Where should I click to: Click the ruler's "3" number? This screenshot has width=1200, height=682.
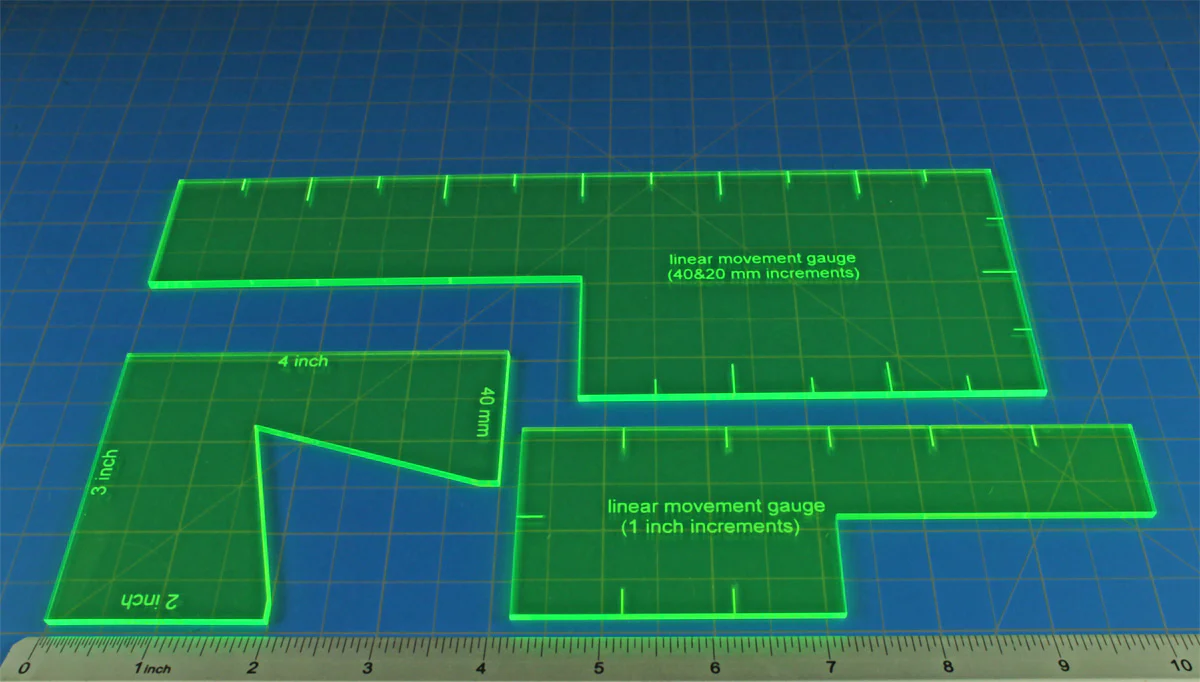[x=368, y=666]
